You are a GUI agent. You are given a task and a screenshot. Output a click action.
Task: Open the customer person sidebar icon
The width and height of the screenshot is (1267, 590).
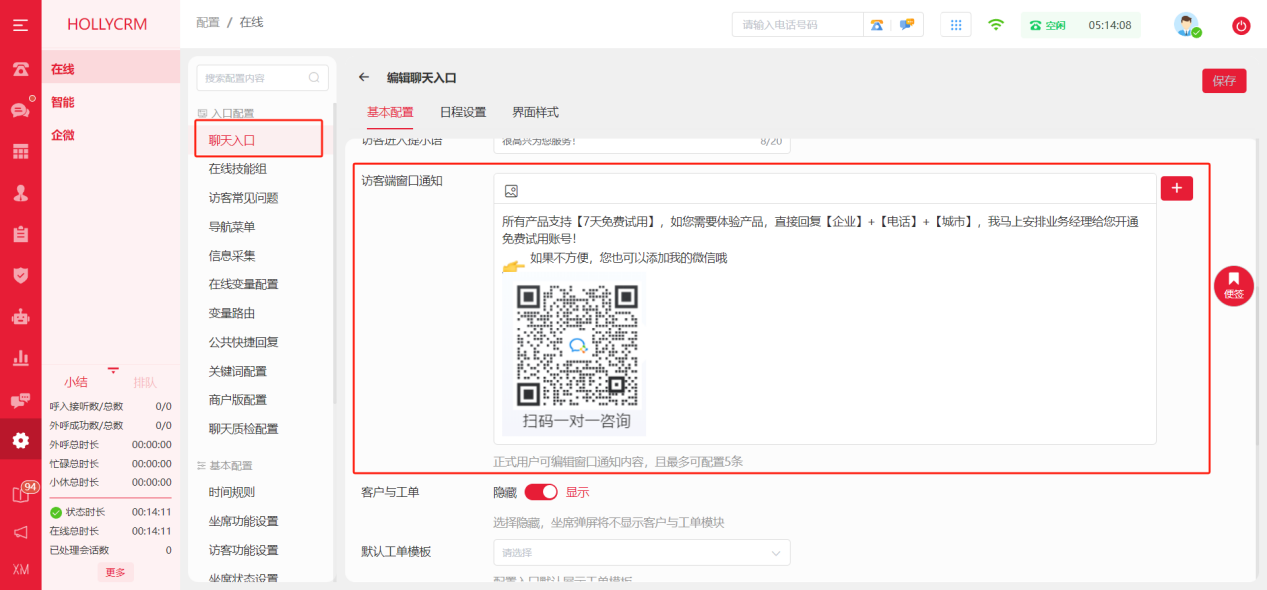[x=20, y=193]
